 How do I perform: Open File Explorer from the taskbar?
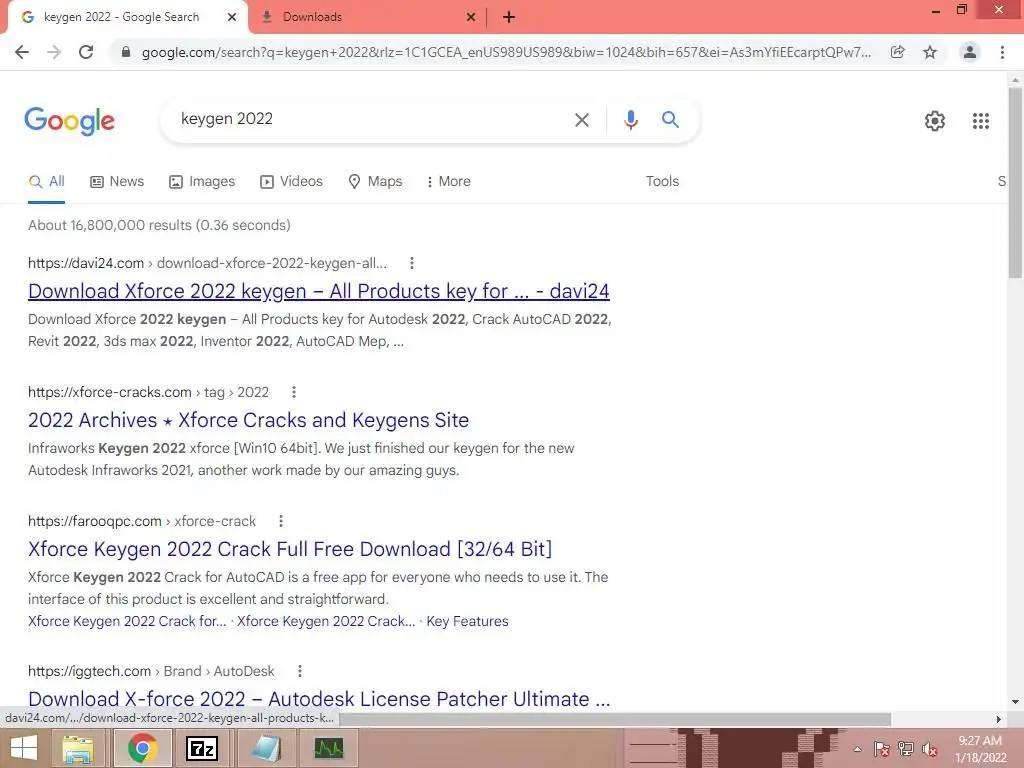pos(78,748)
